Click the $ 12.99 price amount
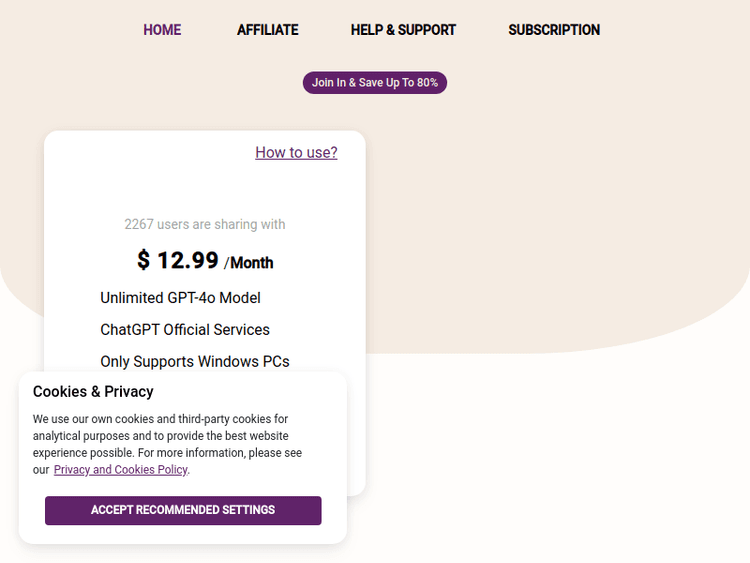 [x=178, y=260]
